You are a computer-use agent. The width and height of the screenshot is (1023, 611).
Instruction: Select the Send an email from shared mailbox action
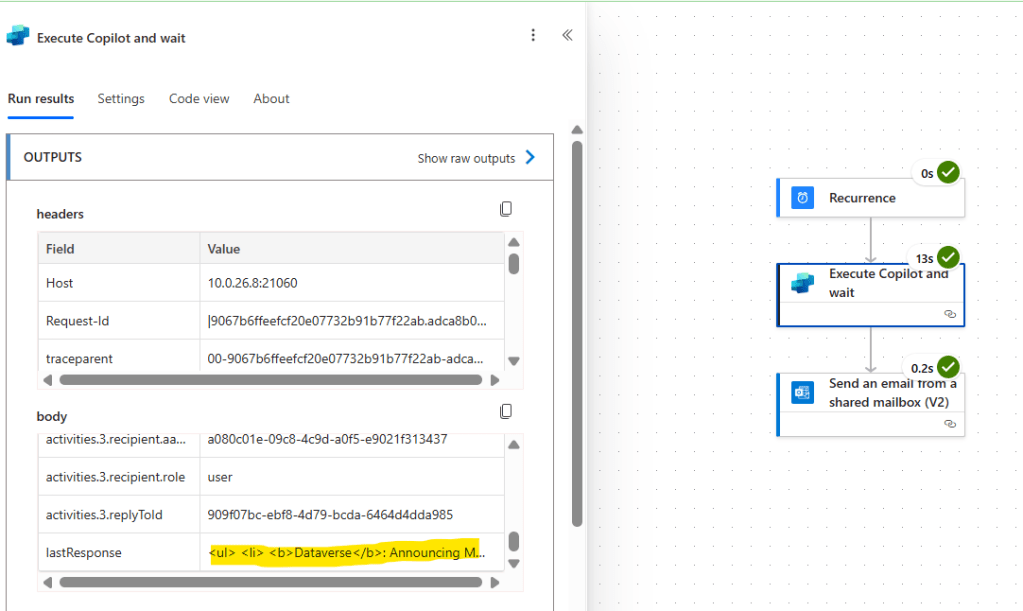[880, 395]
